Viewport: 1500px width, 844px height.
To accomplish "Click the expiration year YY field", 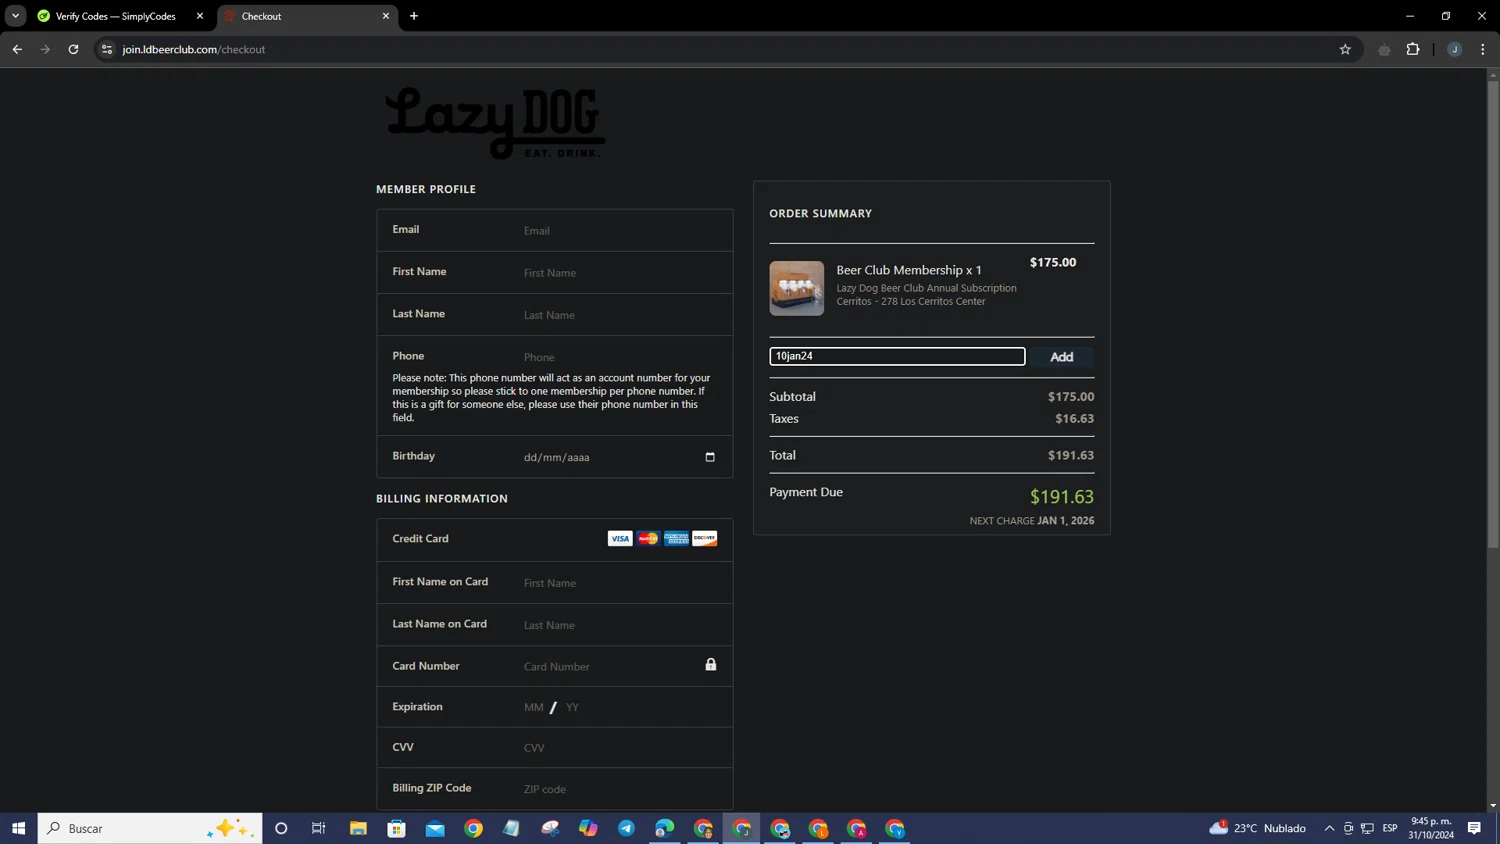I will (x=573, y=707).
